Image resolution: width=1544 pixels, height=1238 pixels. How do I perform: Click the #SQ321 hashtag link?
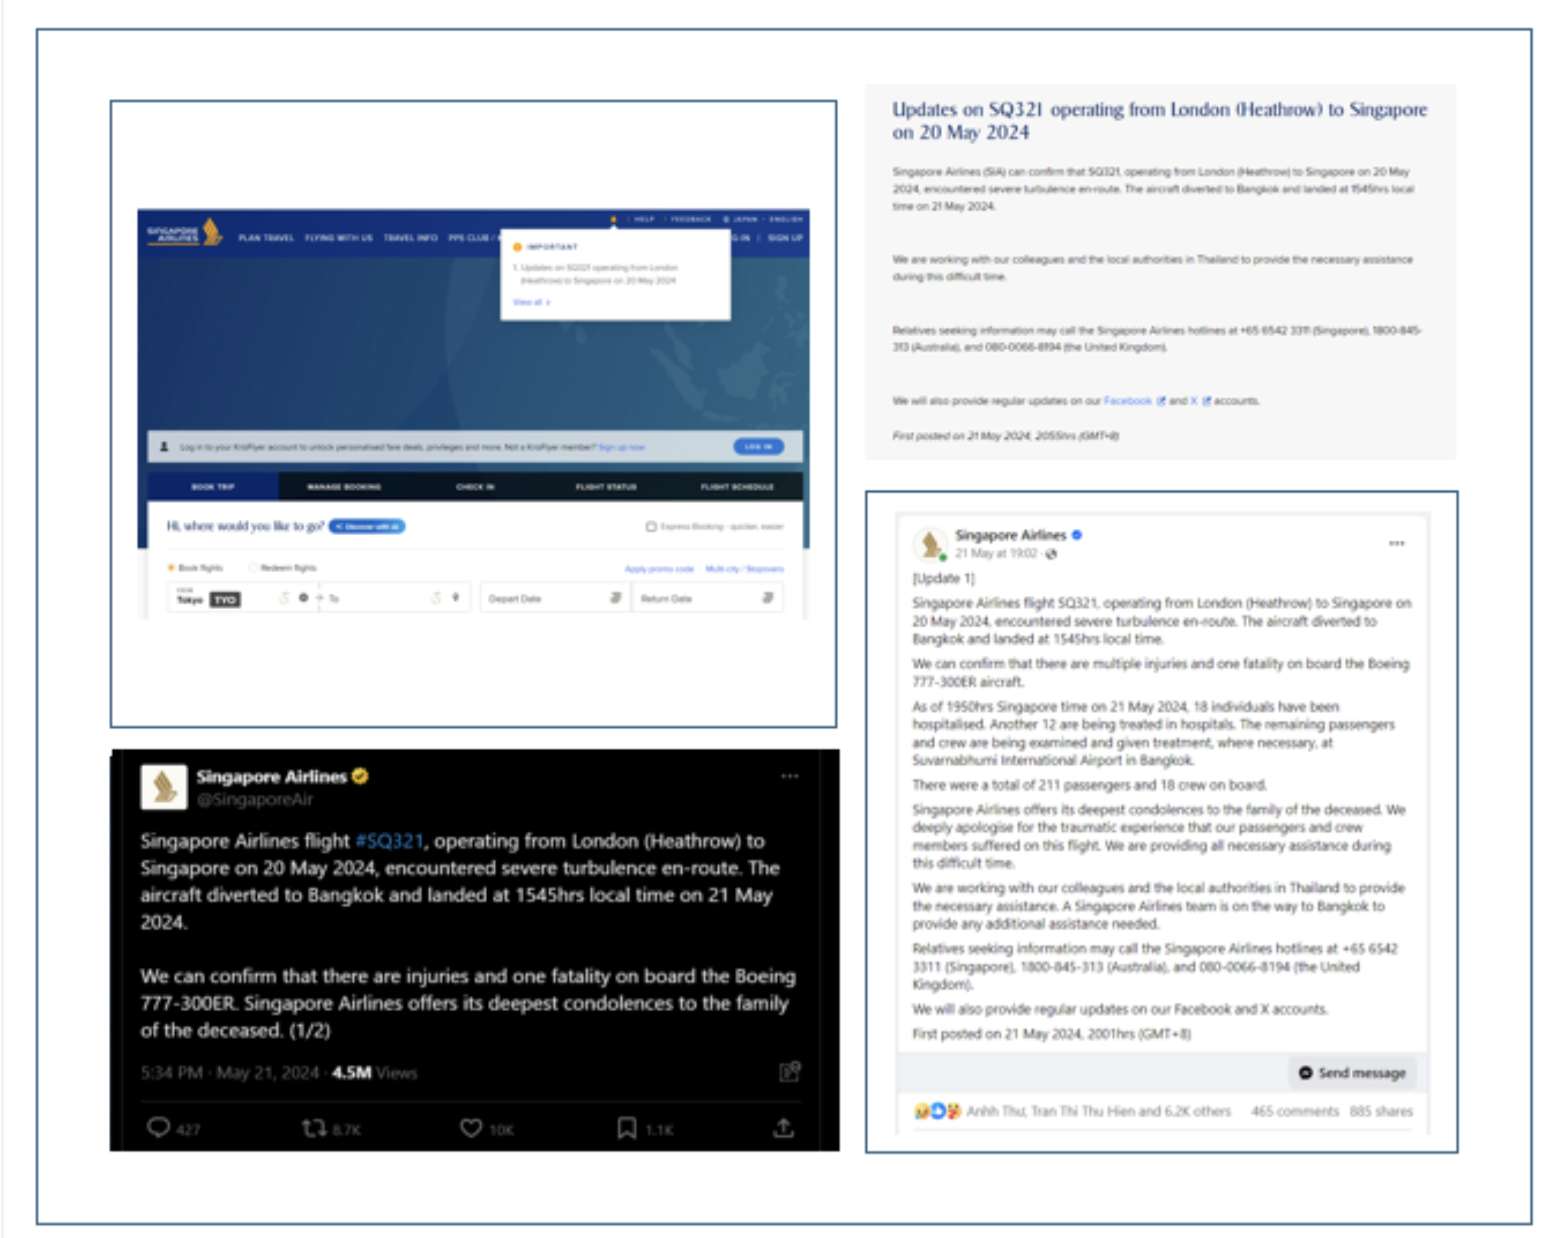click(x=389, y=841)
